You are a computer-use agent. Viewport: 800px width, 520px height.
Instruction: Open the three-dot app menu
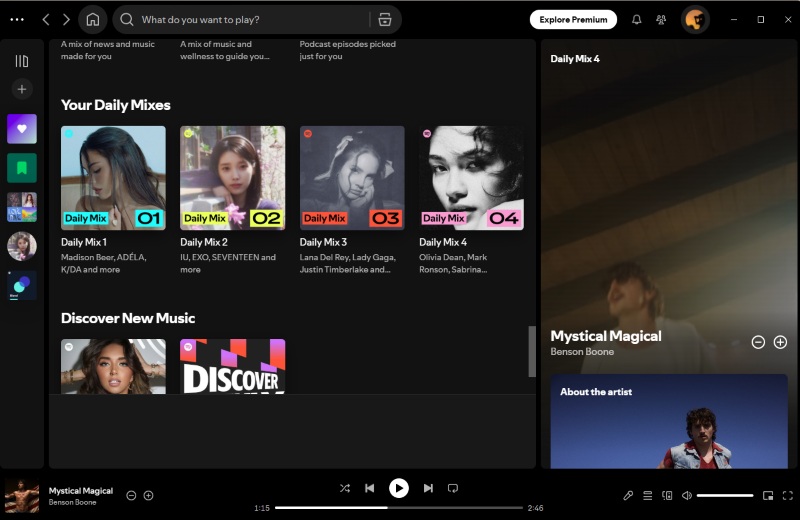point(17,19)
